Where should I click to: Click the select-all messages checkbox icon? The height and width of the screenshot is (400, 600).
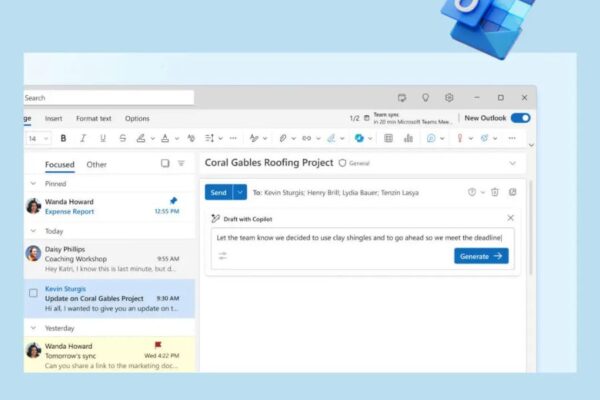pos(165,164)
